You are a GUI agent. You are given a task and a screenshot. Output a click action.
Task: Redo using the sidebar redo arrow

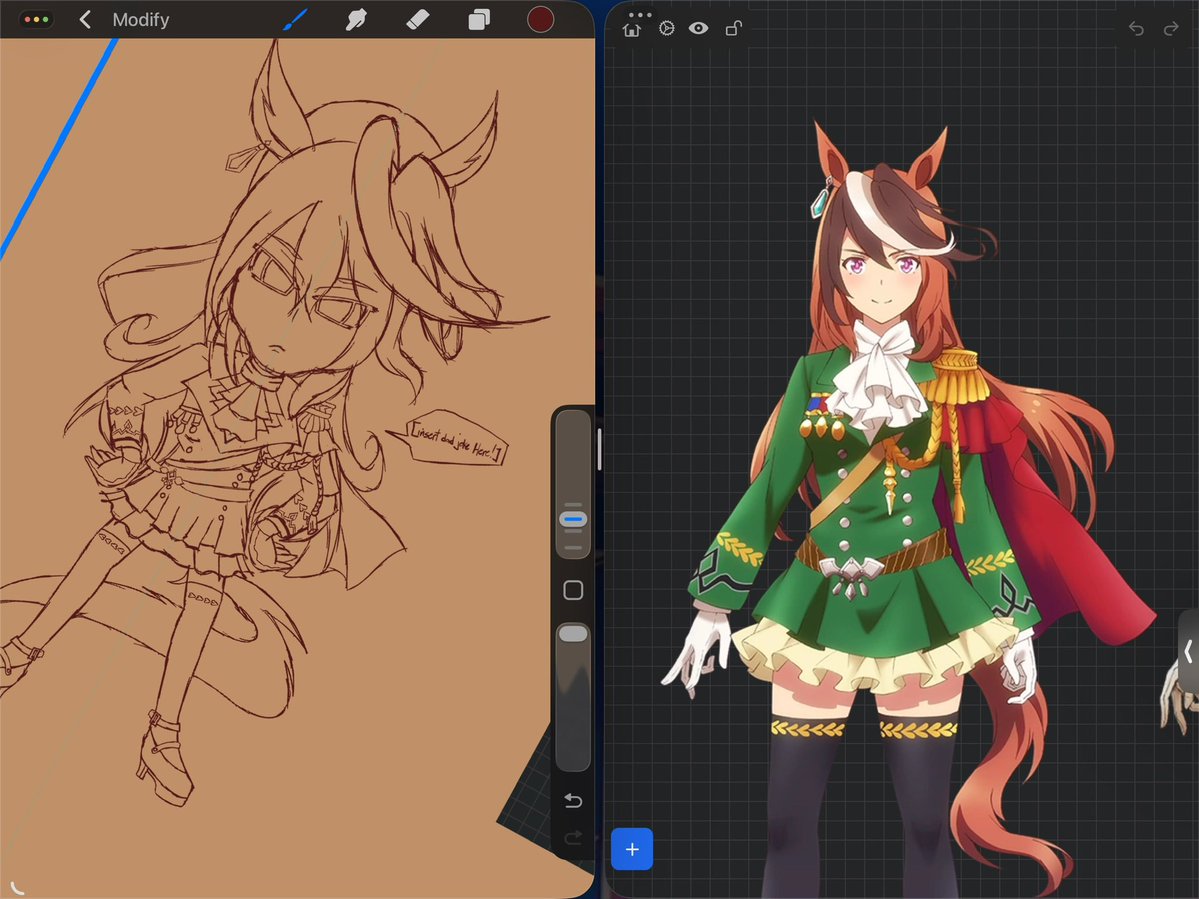[x=573, y=838]
